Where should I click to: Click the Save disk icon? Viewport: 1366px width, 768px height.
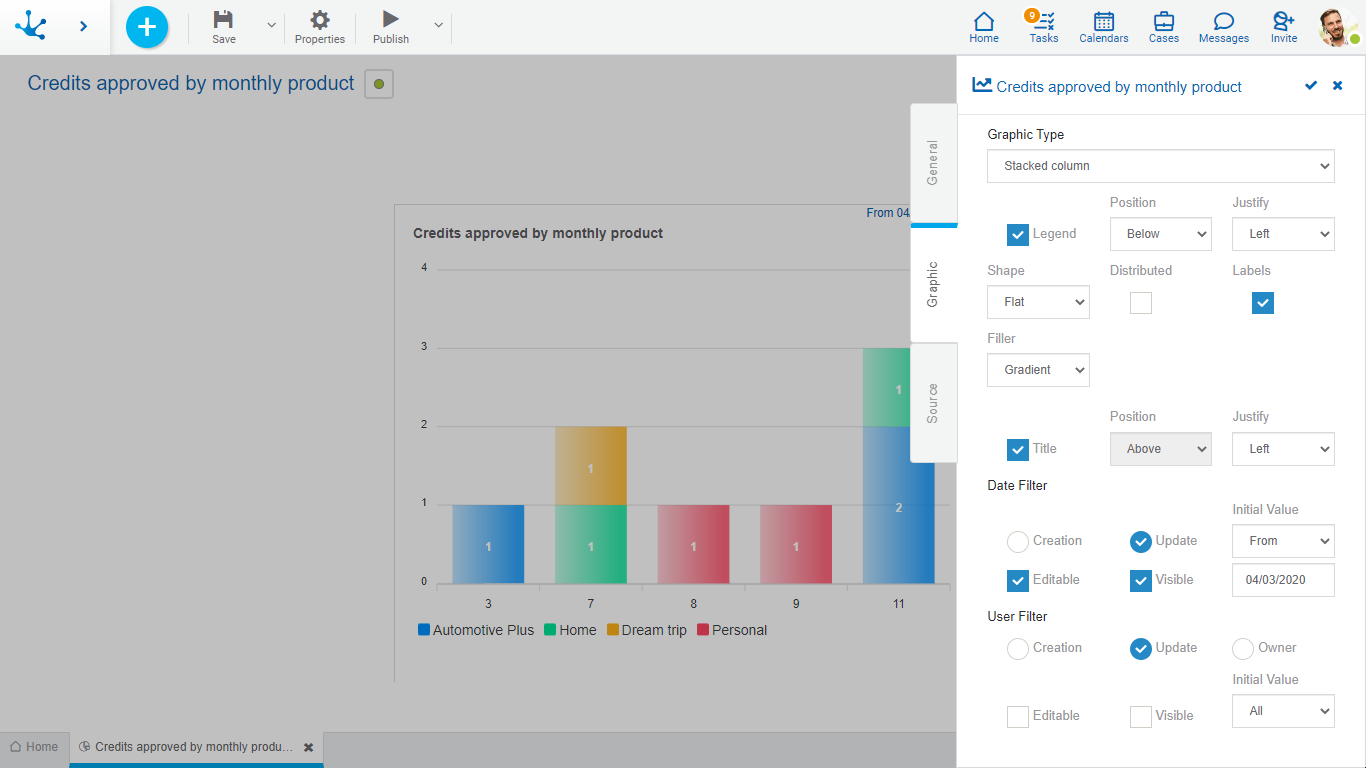click(x=224, y=20)
